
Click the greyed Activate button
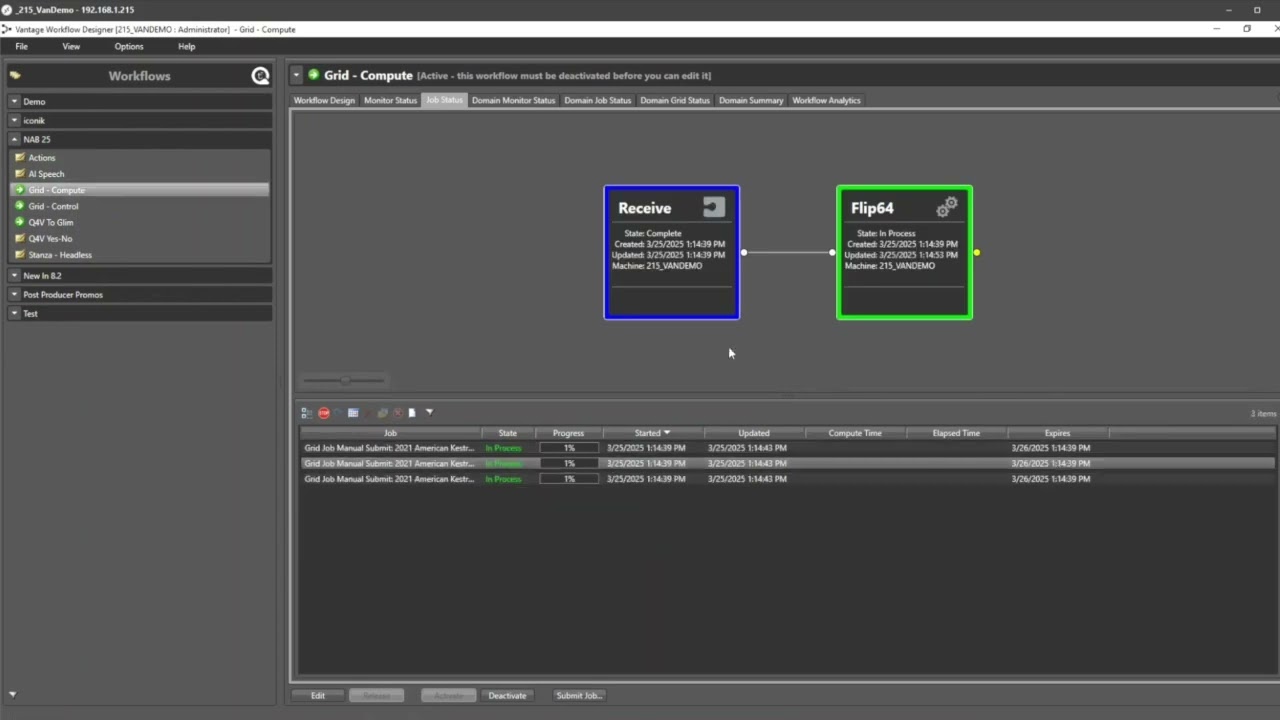448,695
